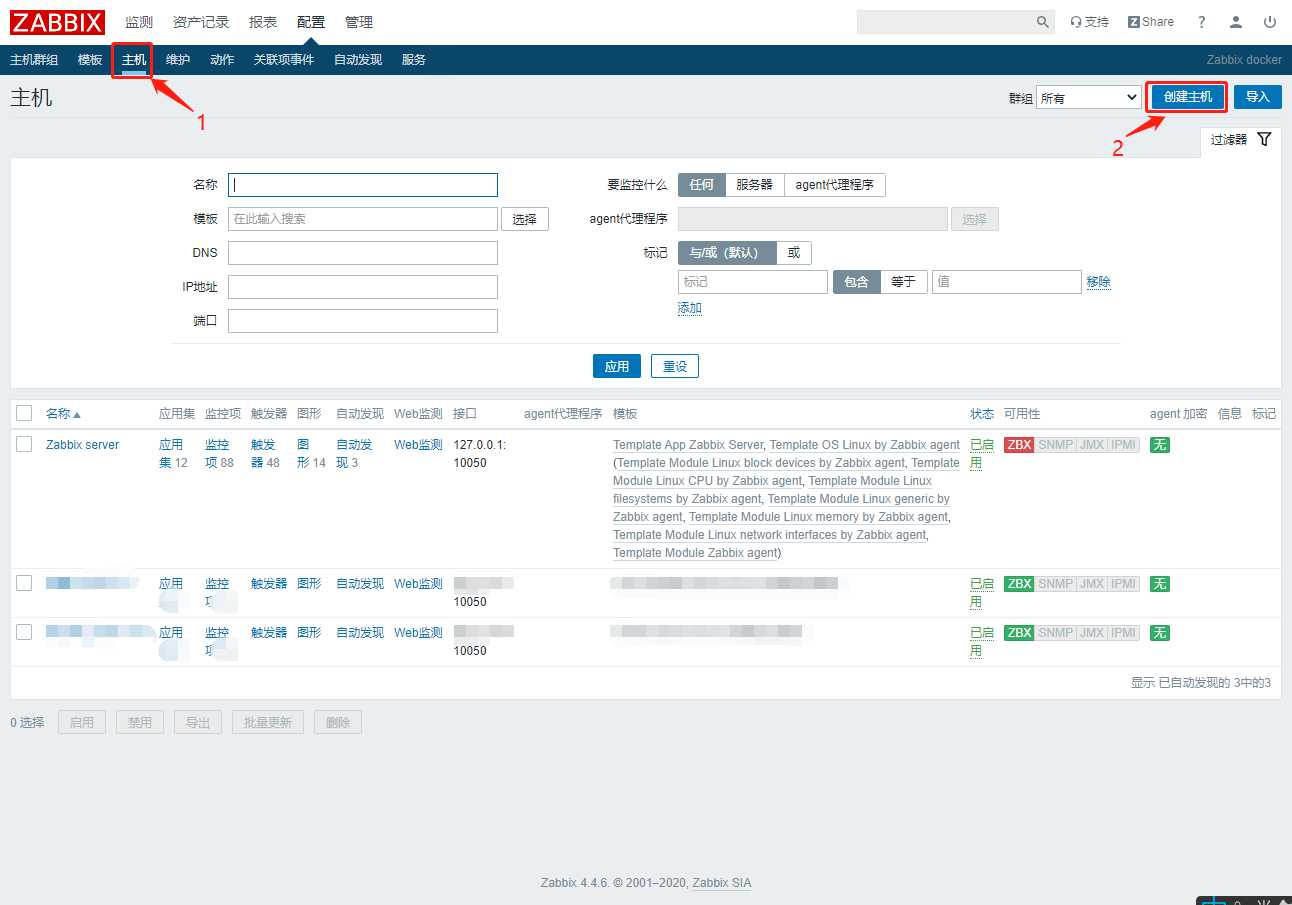Go to the 主机群组 submenu
This screenshot has width=1292, height=905.
(34, 60)
